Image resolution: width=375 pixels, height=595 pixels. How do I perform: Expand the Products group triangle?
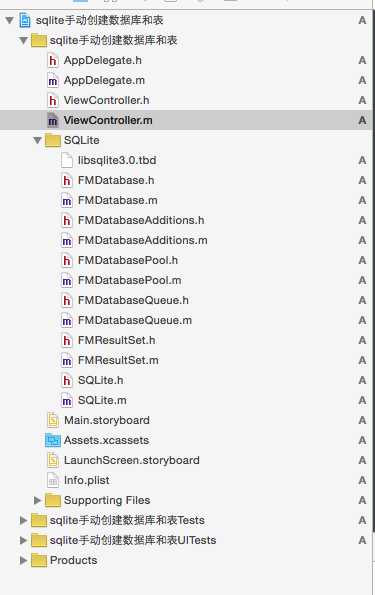pyautogui.click(x=23, y=560)
